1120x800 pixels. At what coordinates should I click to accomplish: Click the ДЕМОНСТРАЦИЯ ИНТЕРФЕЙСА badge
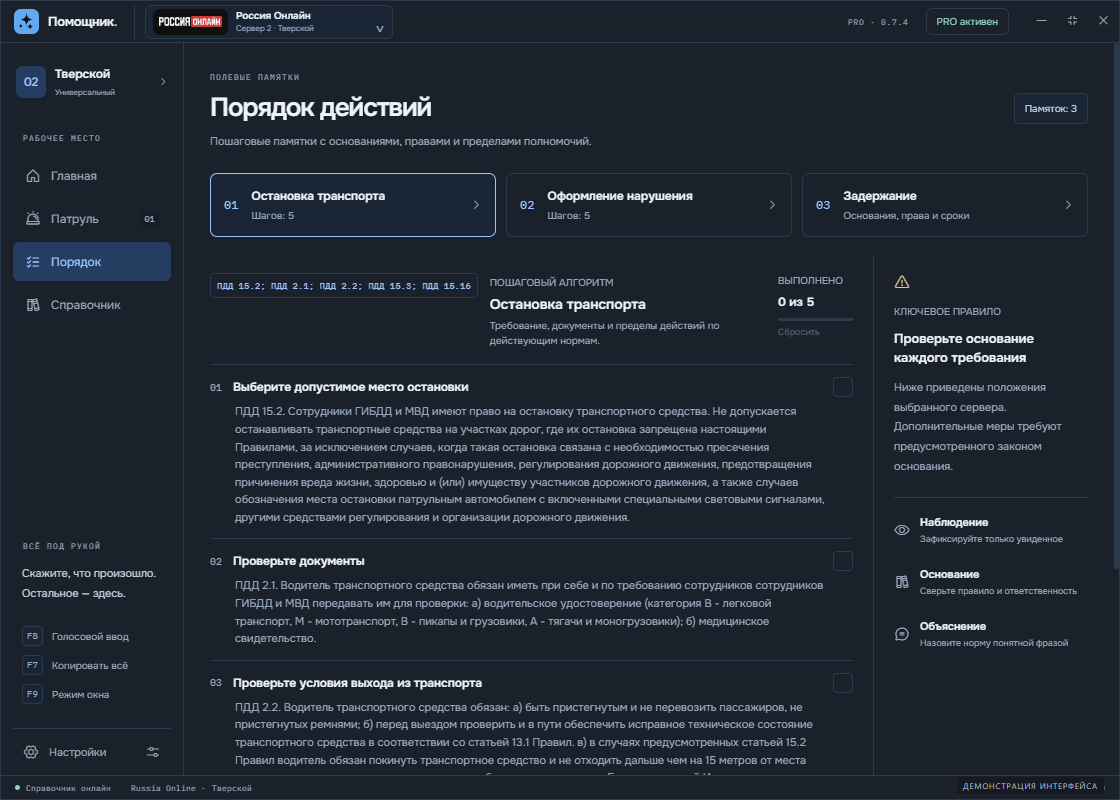(1030, 786)
